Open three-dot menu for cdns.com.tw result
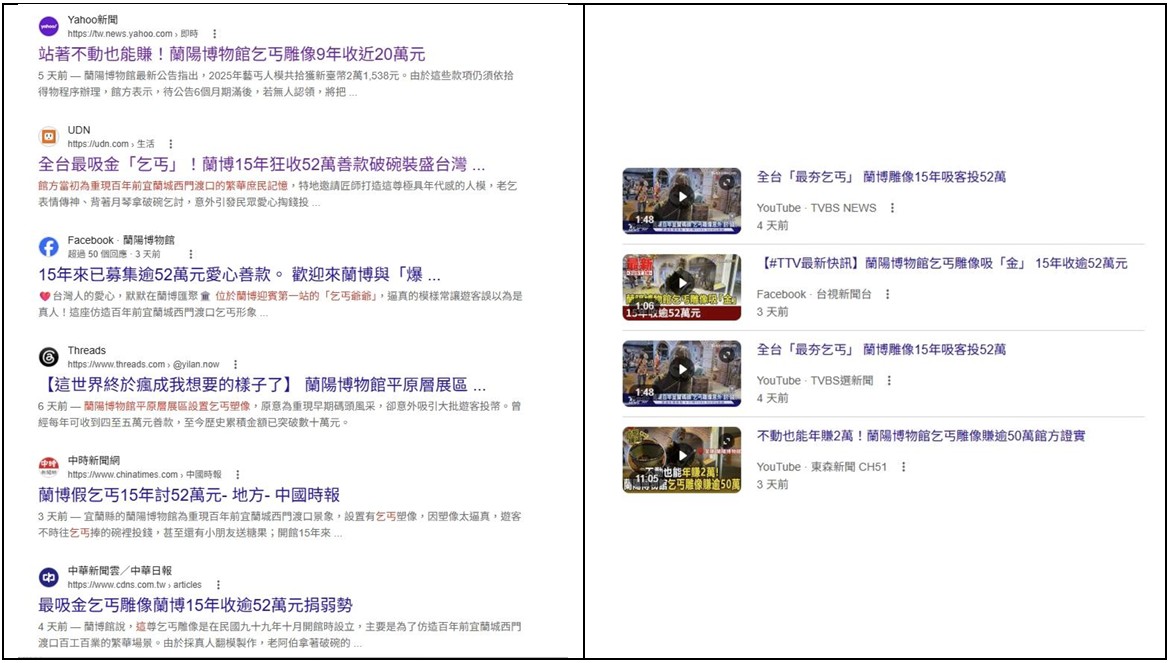Image resolution: width=1170 pixels, height=663 pixels. point(218,585)
